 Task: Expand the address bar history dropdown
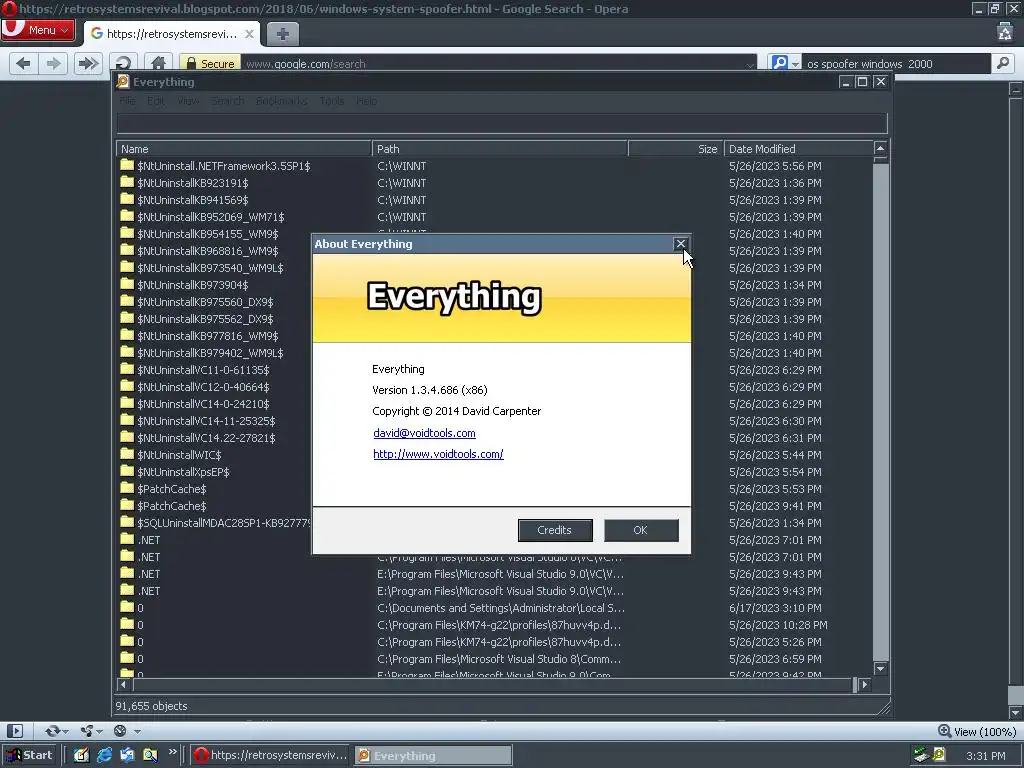click(x=750, y=64)
